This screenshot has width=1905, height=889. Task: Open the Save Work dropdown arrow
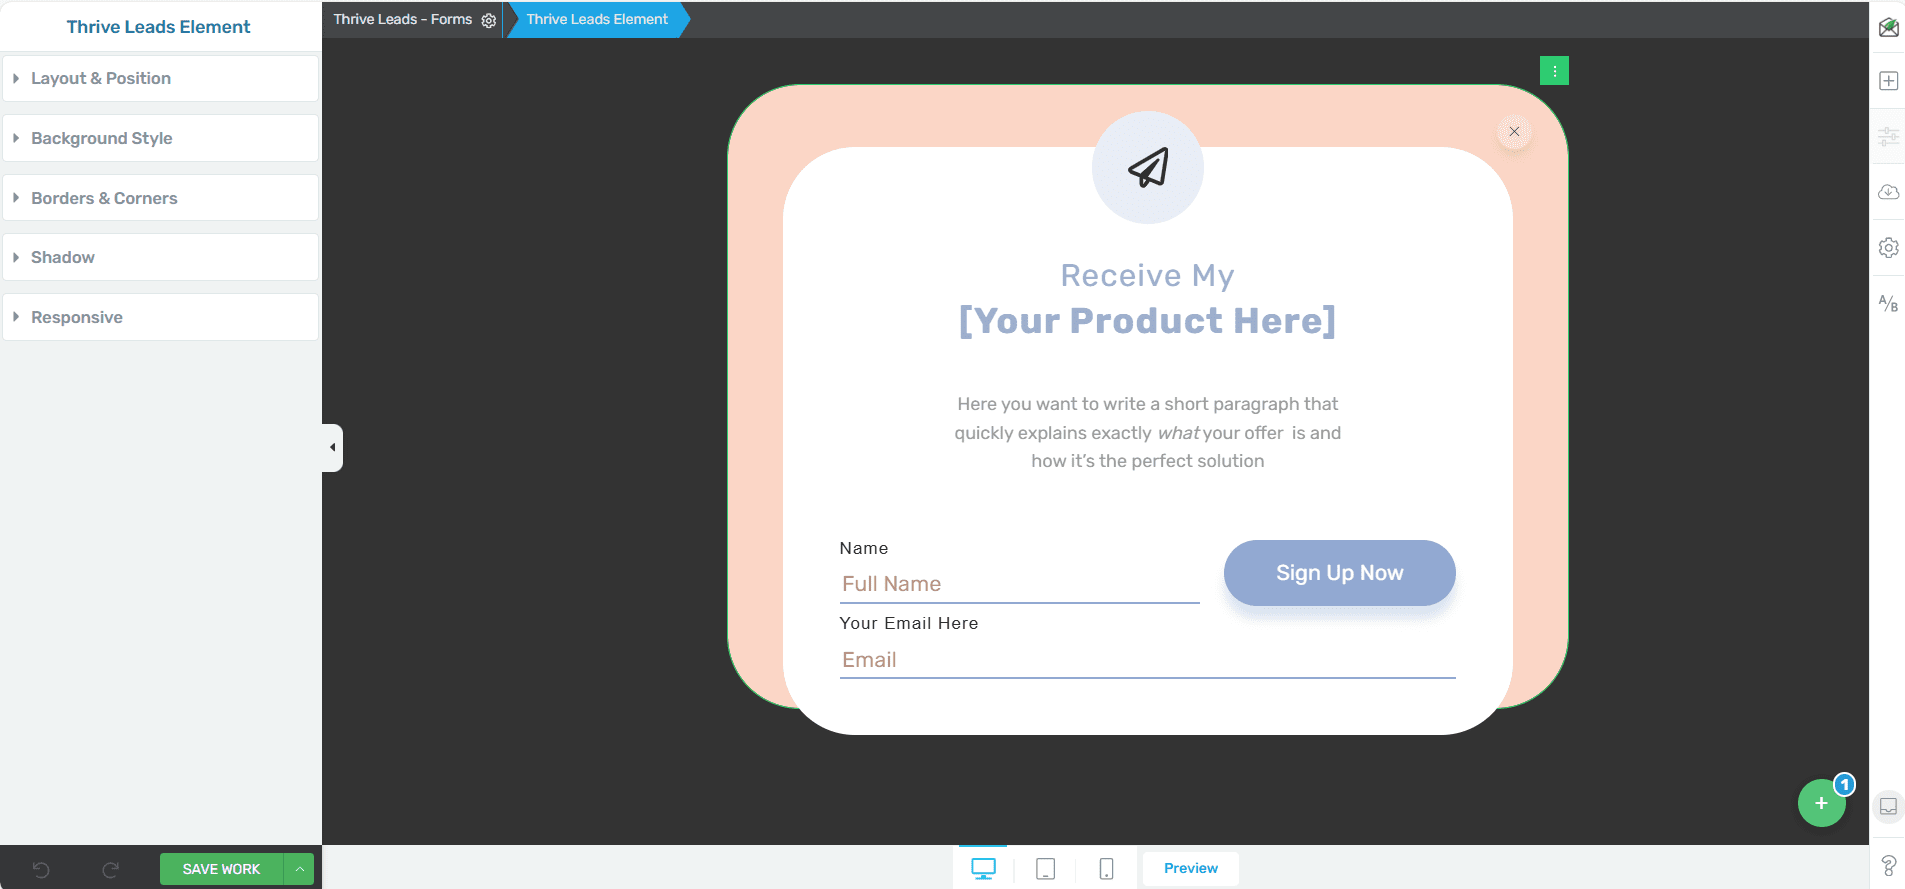point(299,869)
